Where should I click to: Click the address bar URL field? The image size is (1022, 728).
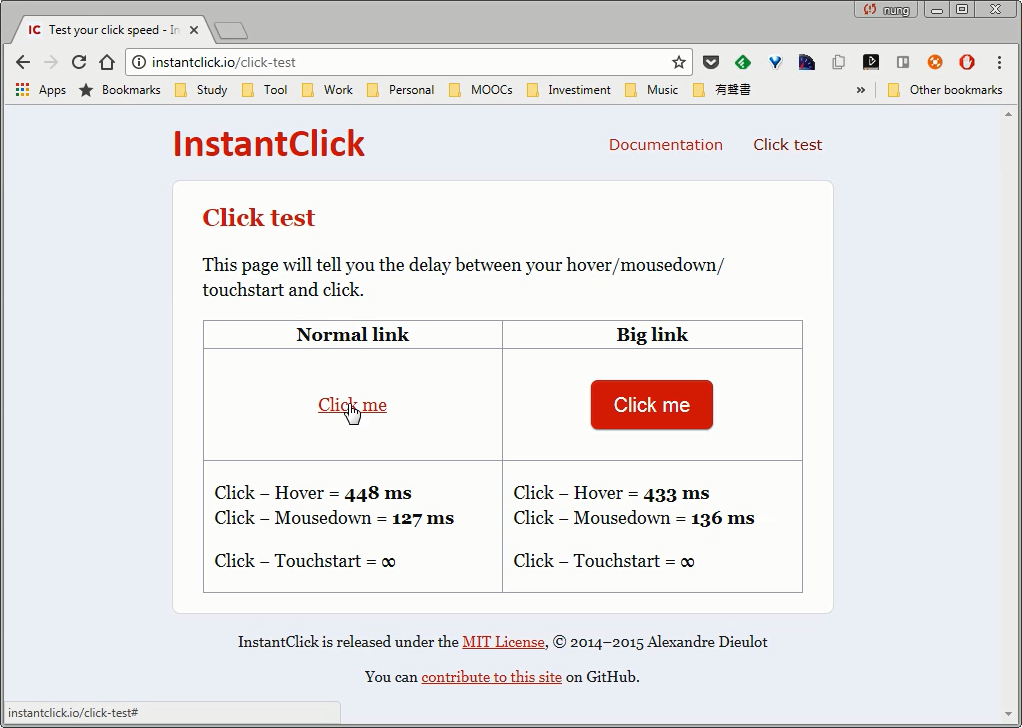(409, 63)
